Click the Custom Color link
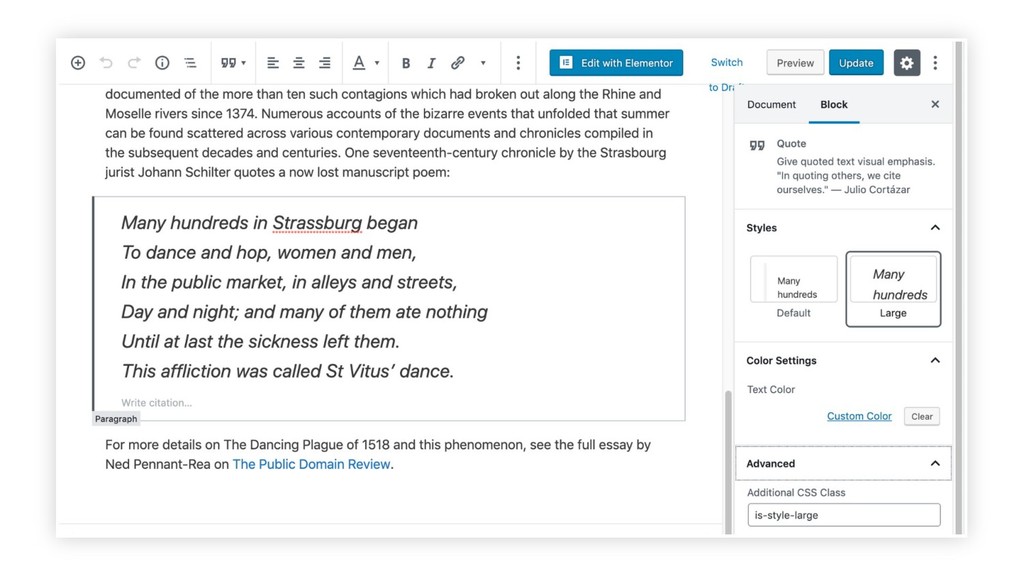Screen dimensions: 1024x576 tap(859, 417)
